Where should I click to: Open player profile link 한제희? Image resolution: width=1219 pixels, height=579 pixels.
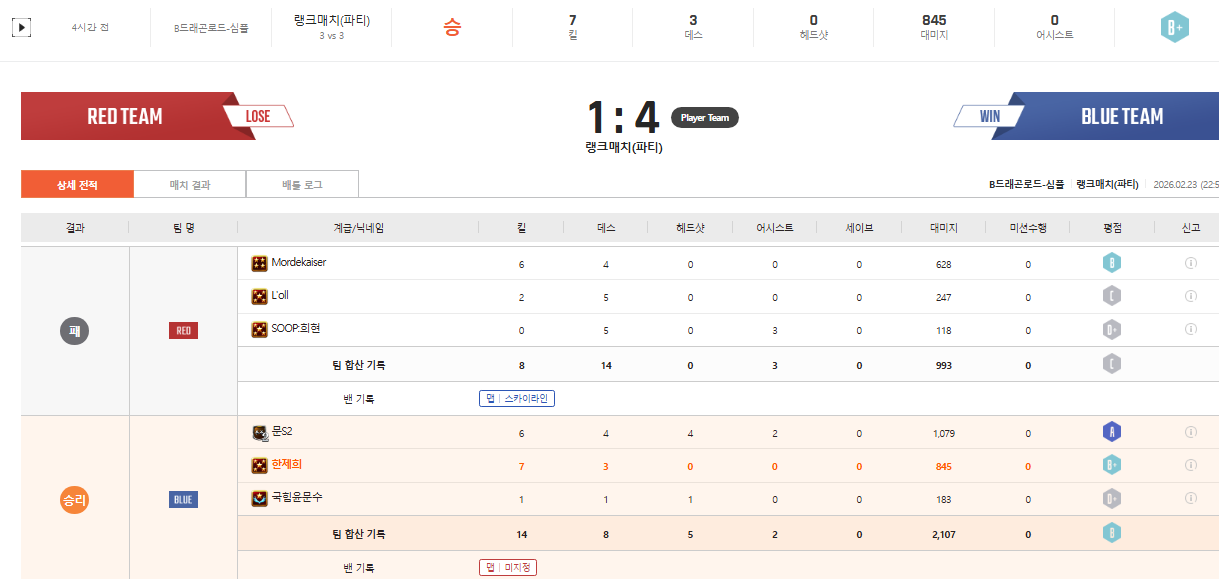pyautogui.click(x=287, y=465)
